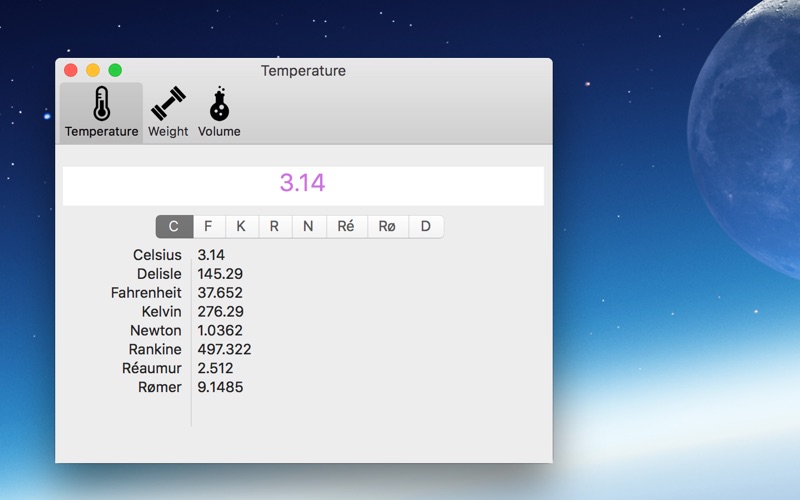Click the 3.14 input field
Viewport: 800px width, 500px height.
(x=303, y=186)
